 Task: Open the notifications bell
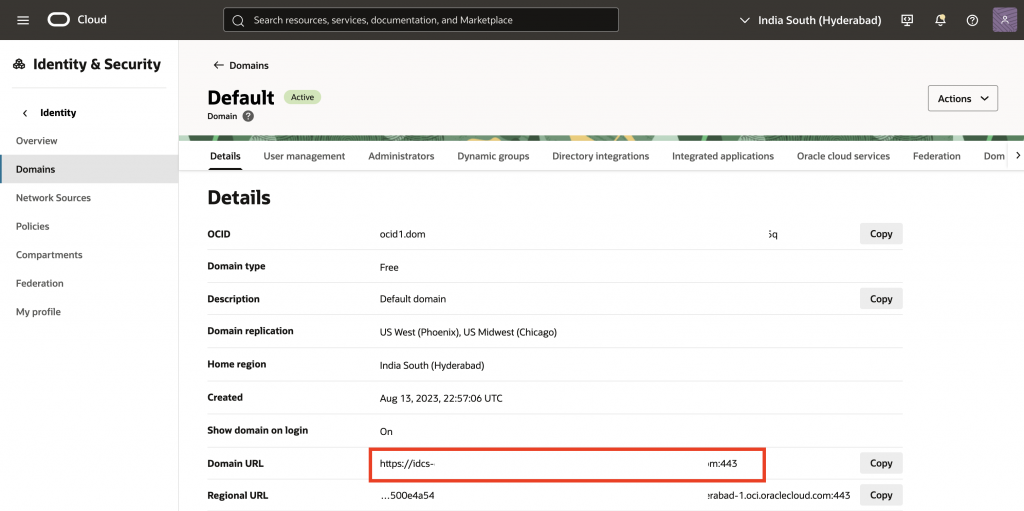click(x=940, y=20)
